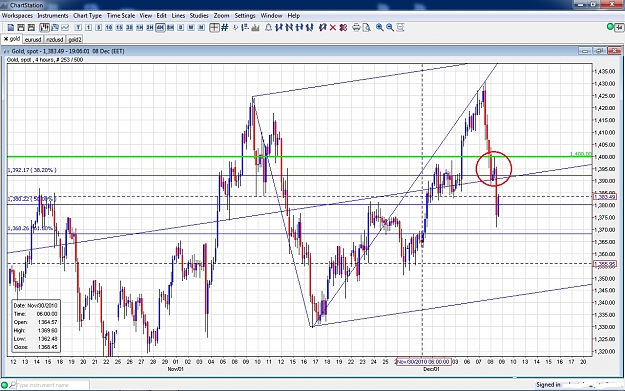Screen dimensions: 625x391
Task: Click the print preview icon
Action: [x=367, y=28]
